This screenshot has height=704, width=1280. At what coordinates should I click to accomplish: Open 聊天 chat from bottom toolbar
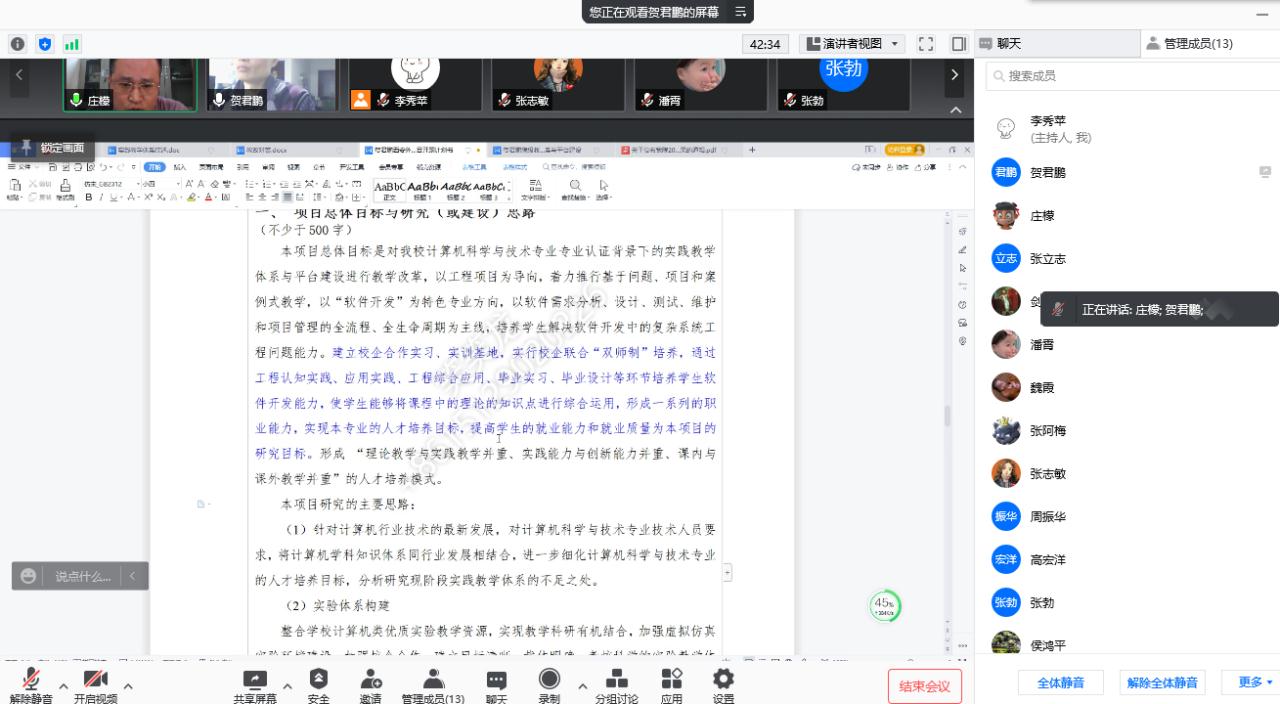click(x=496, y=686)
